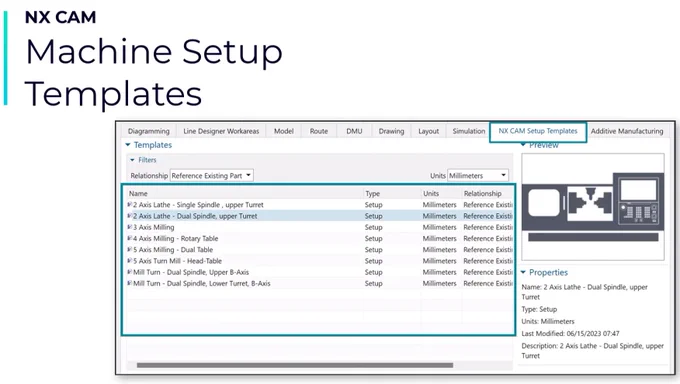The width and height of the screenshot is (680, 384).
Task: Select NX CAM Setup Templates tab
Action: [538, 131]
